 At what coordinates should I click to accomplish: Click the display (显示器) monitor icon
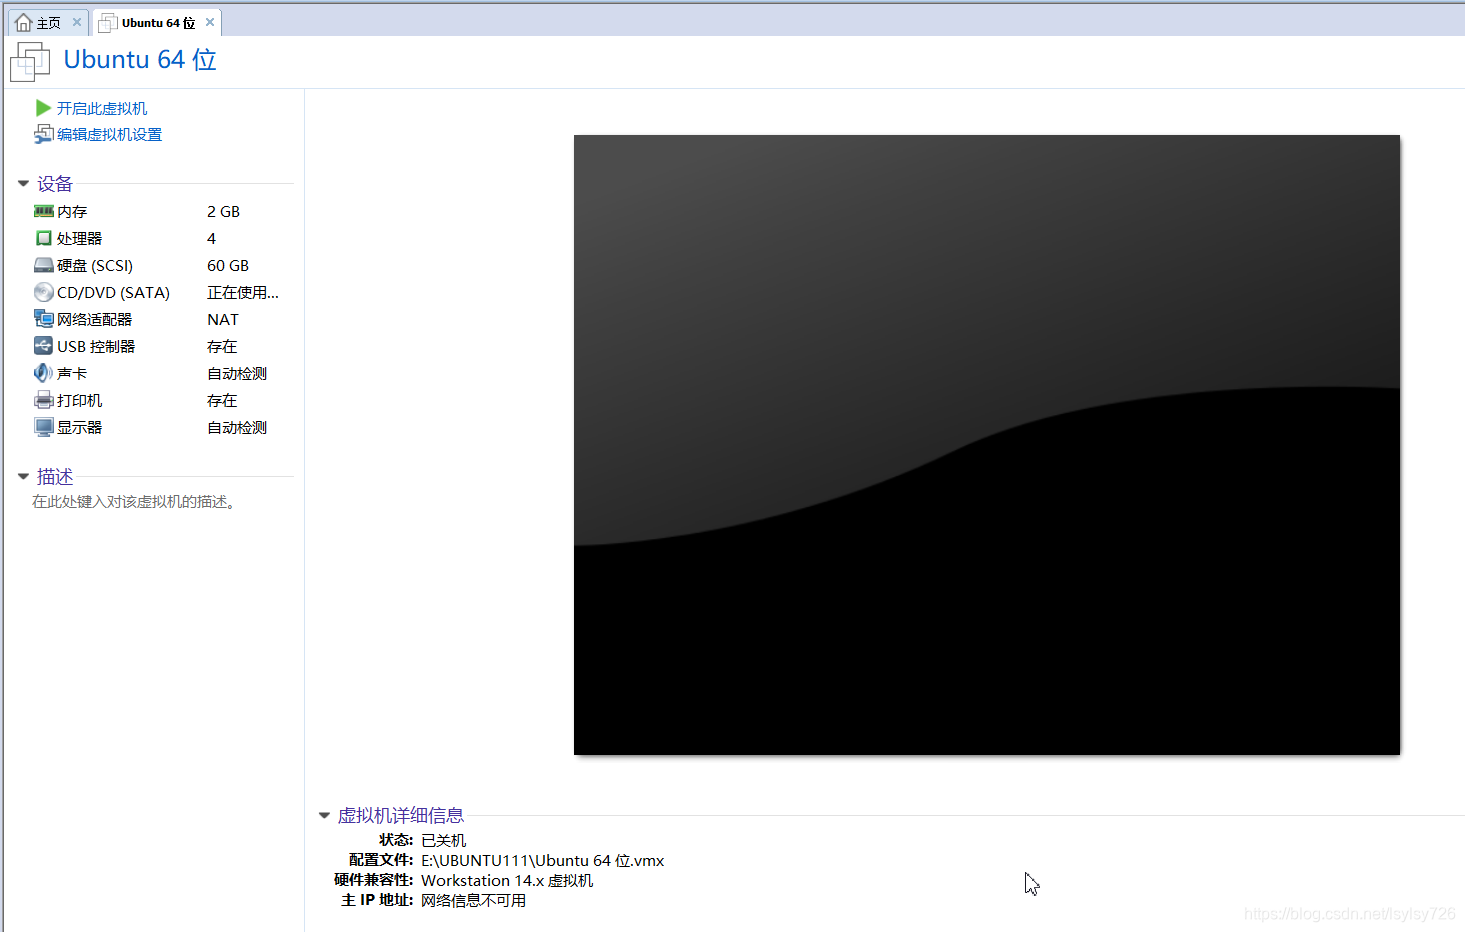(43, 427)
